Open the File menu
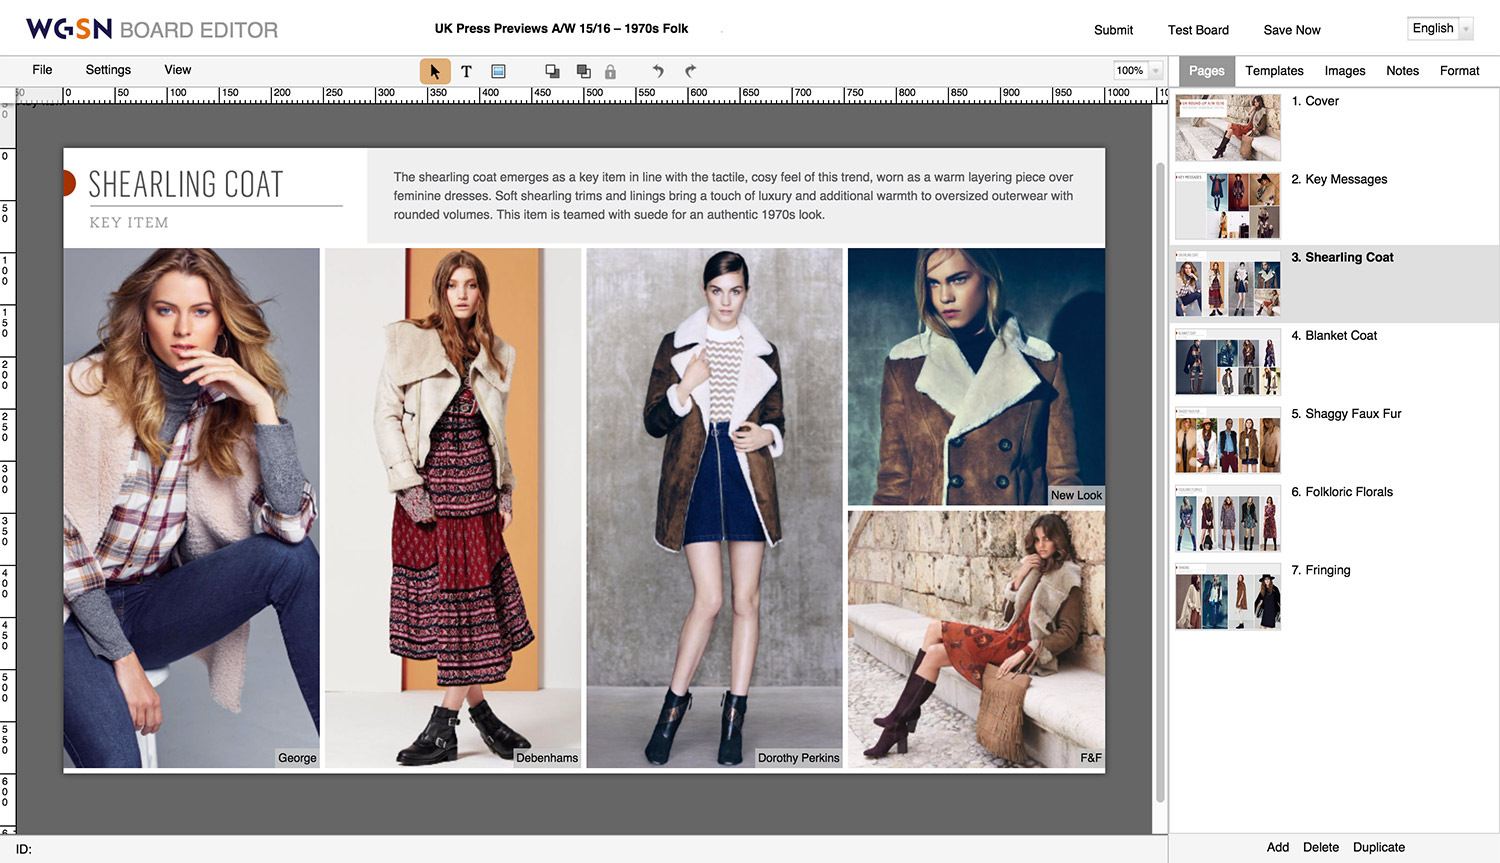1500x863 pixels. tap(42, 70)
